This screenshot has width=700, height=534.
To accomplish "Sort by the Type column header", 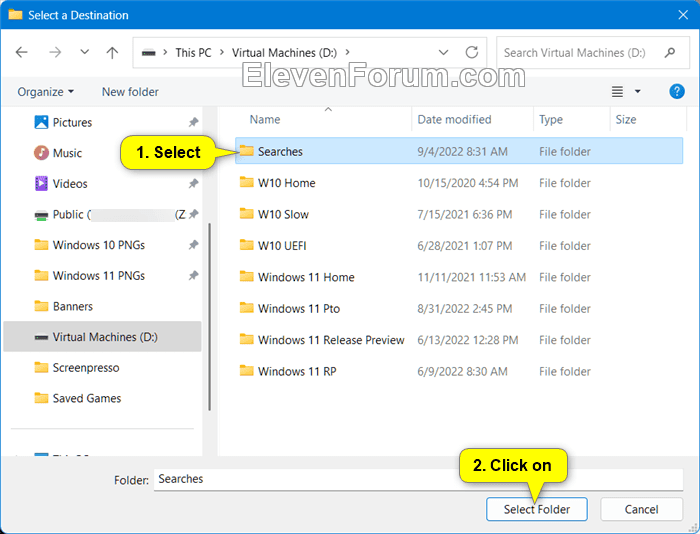I will [x=551, y=120].
